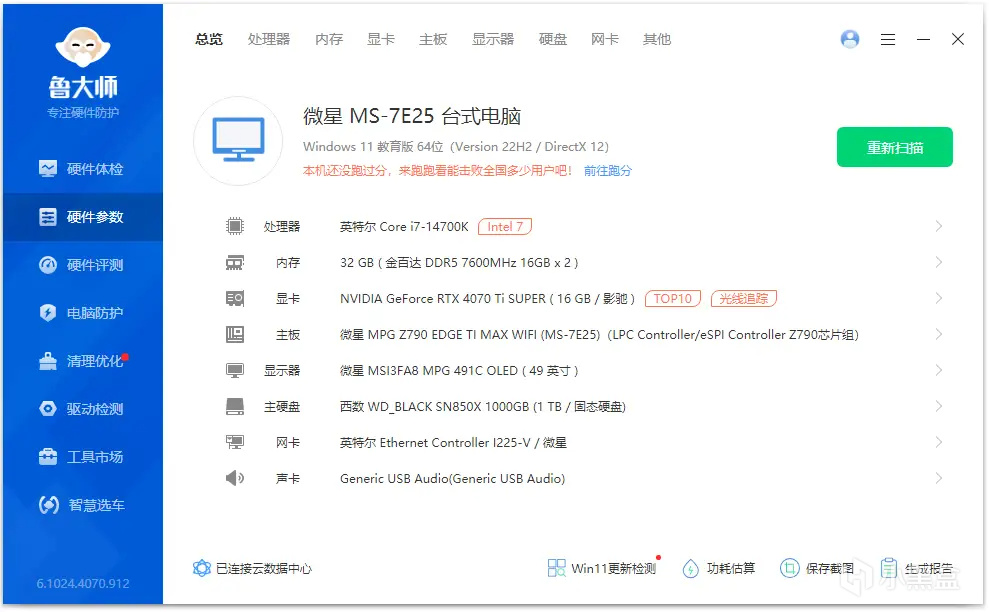The width and height of the screenshot is (989, 612).
Task: Click the display monitor row icon
Action: [235, 370]
